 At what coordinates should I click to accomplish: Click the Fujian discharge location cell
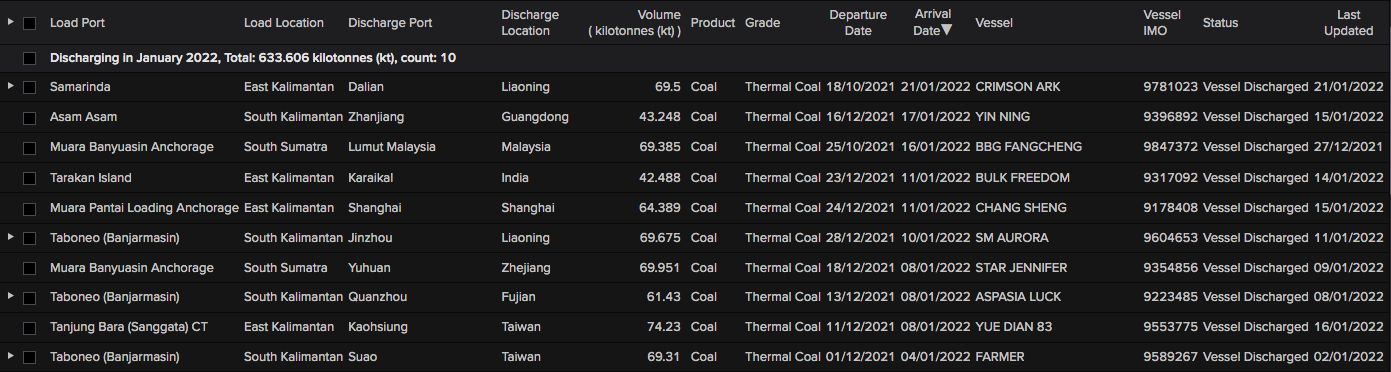(518, 297)
